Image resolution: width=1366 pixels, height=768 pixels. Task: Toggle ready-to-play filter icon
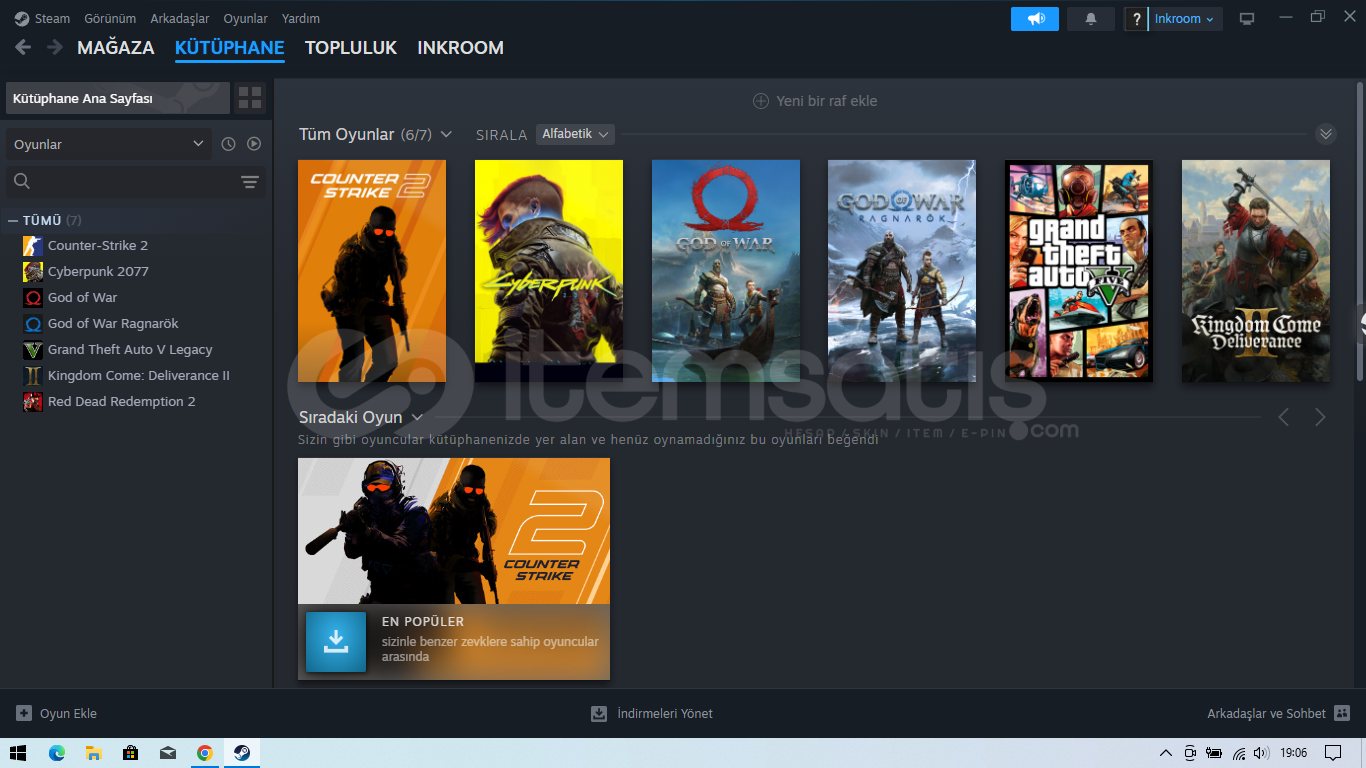tap(254, 144)
